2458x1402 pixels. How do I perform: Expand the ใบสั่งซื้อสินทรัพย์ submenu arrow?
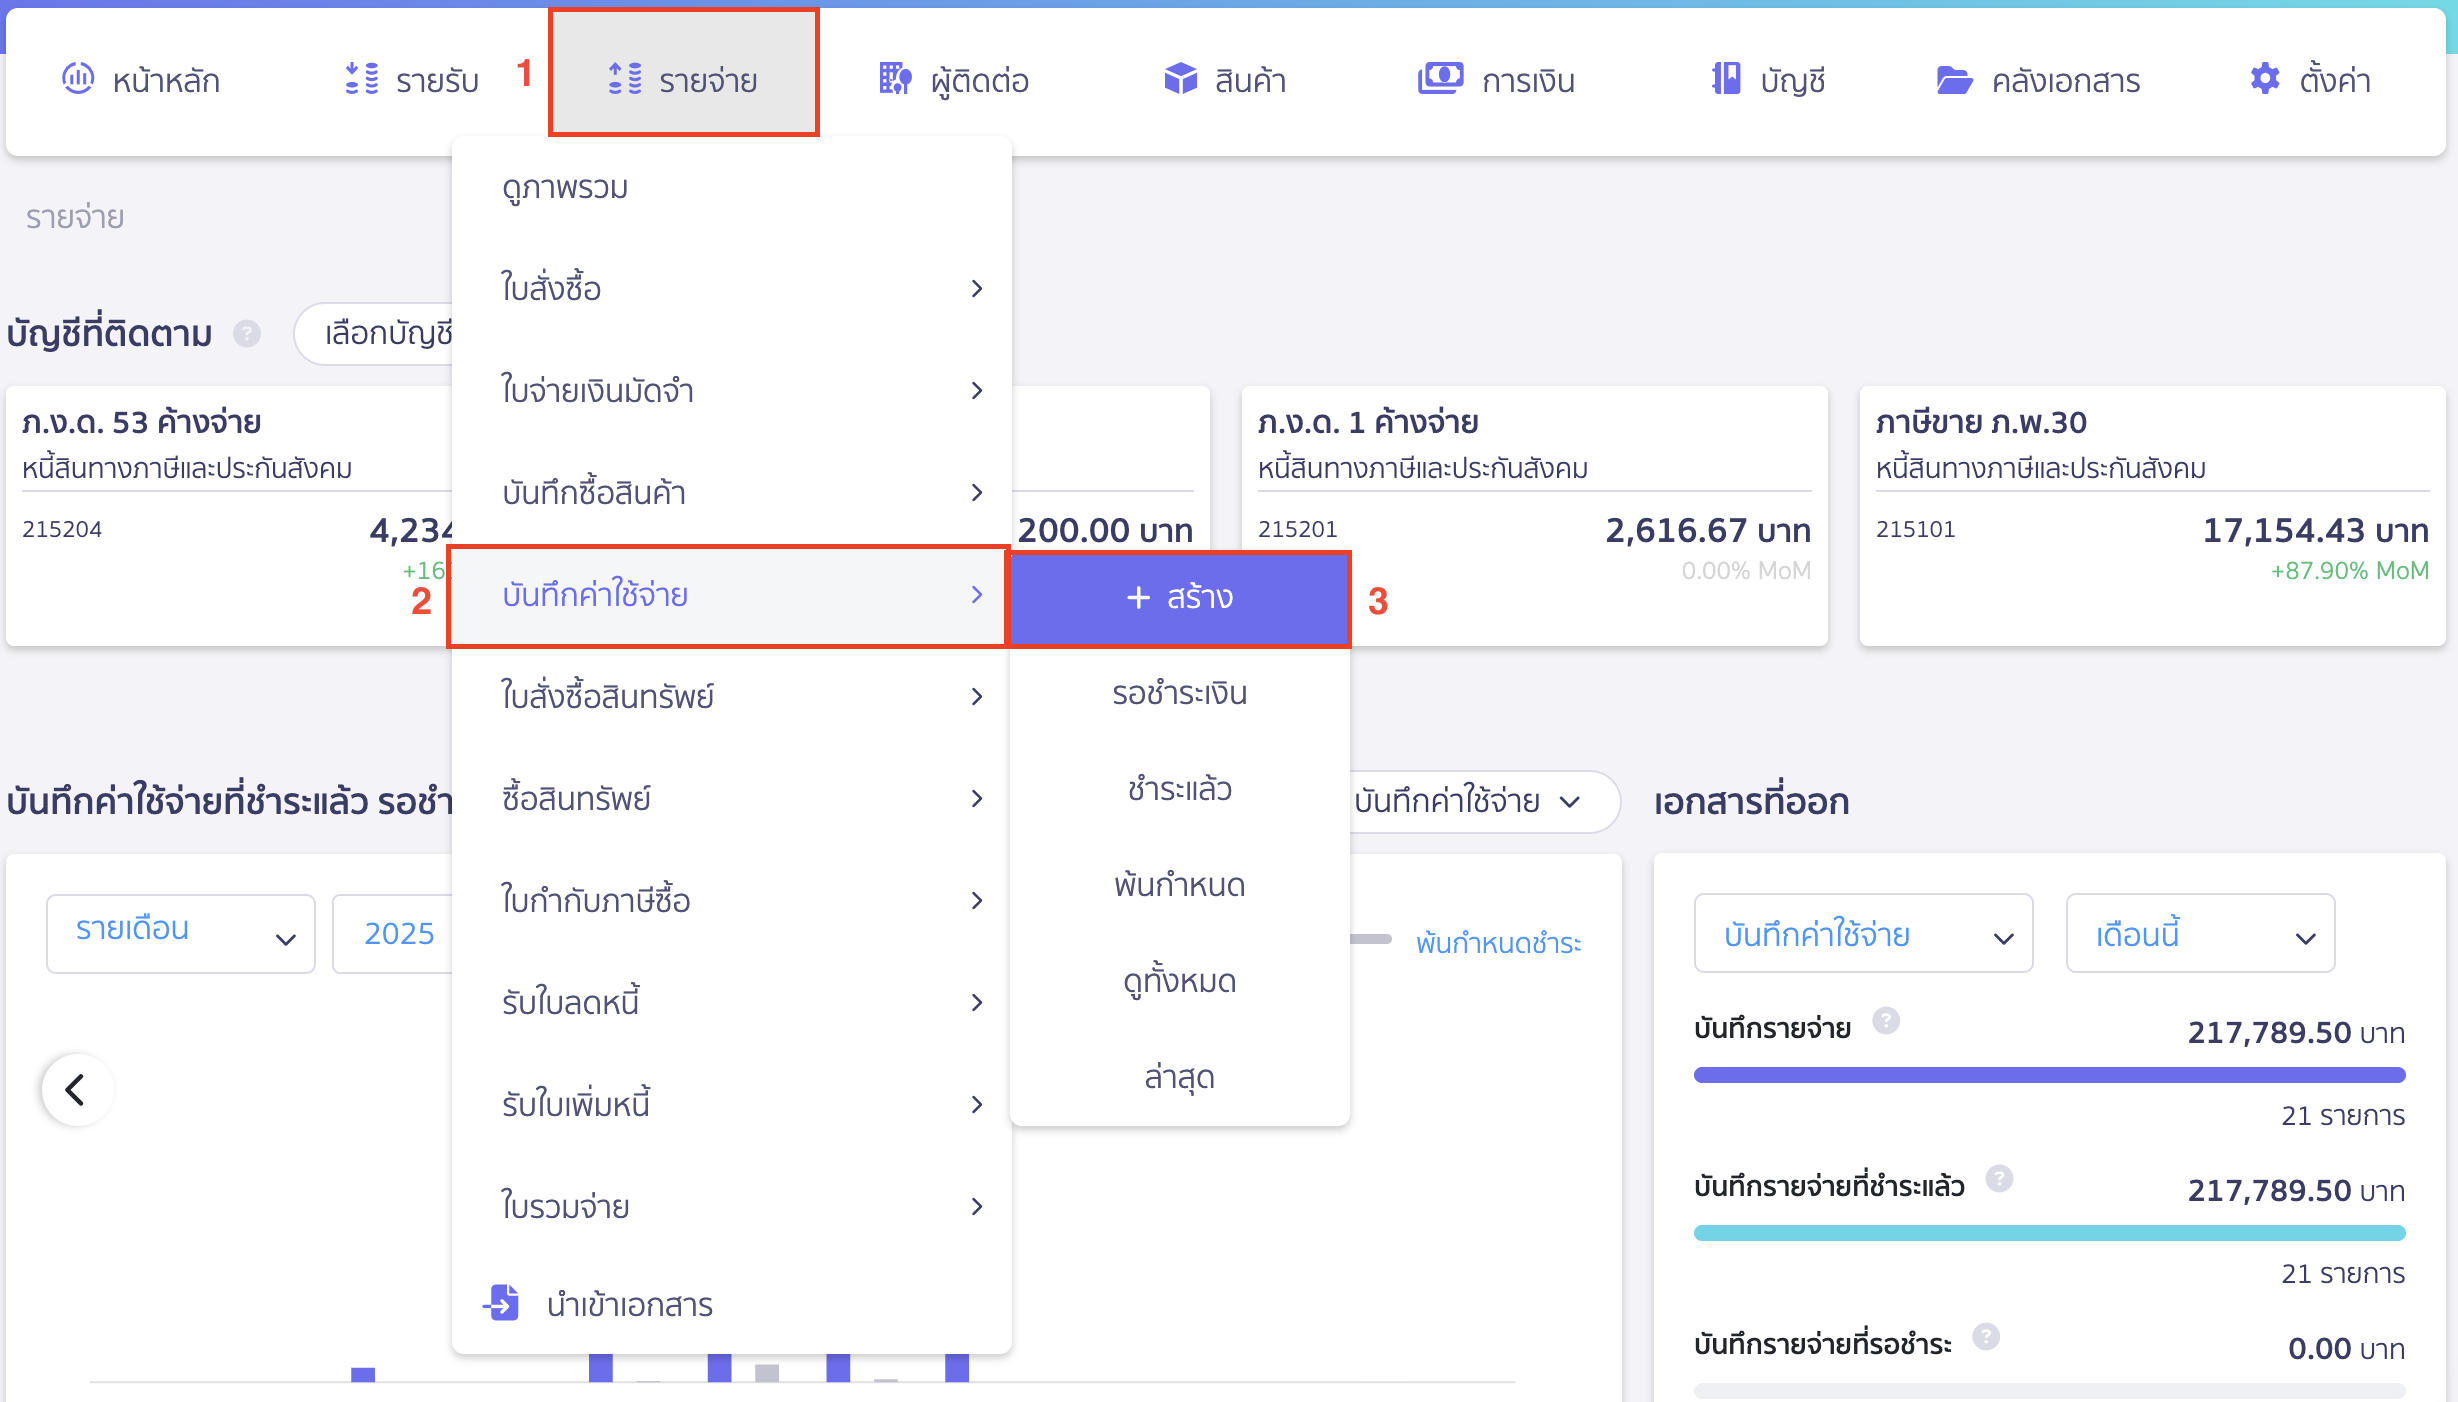coord(977,697)
